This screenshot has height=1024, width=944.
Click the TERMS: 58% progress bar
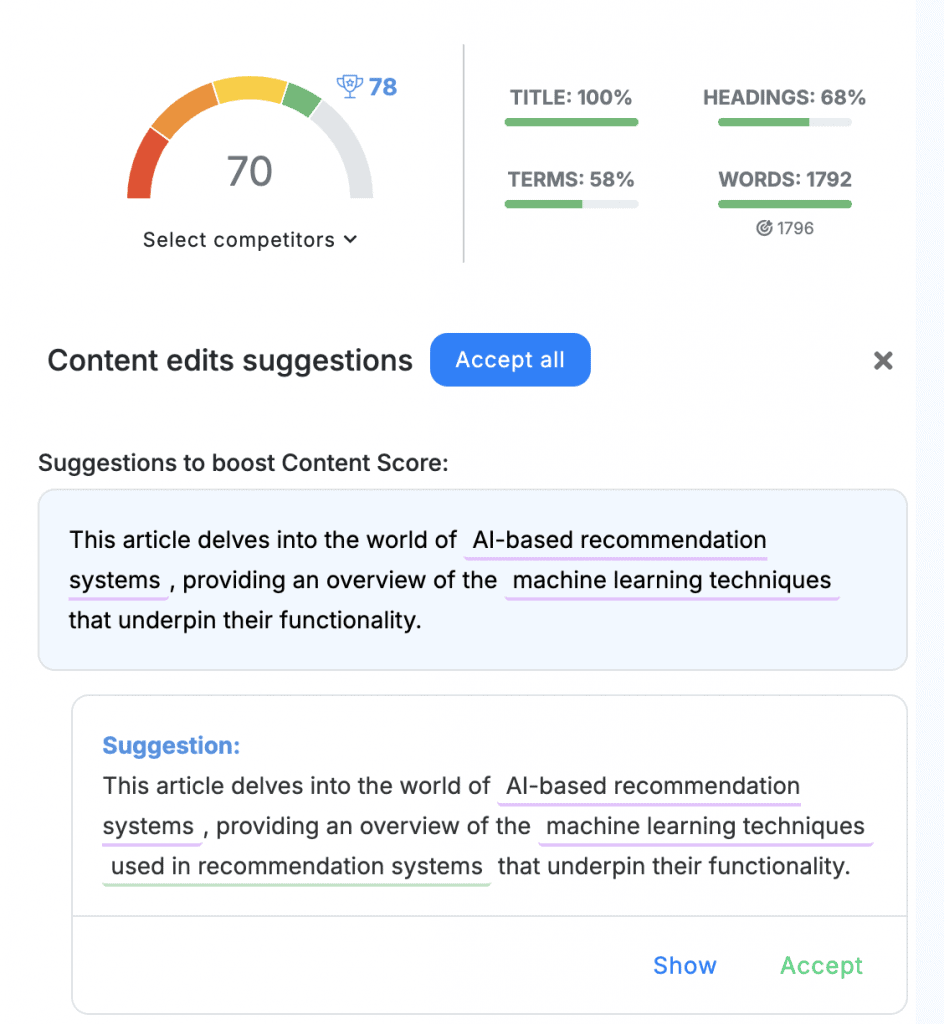point(571,204)
